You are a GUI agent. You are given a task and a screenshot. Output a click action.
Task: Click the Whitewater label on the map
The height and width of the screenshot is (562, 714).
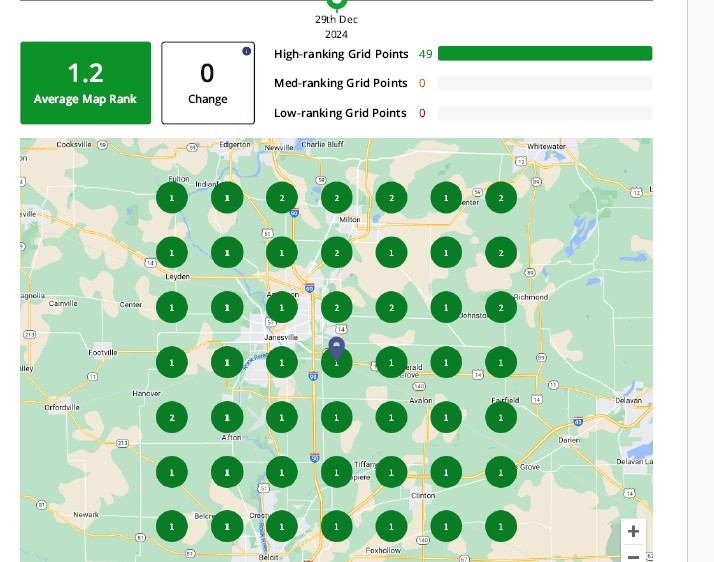point(546,147)
